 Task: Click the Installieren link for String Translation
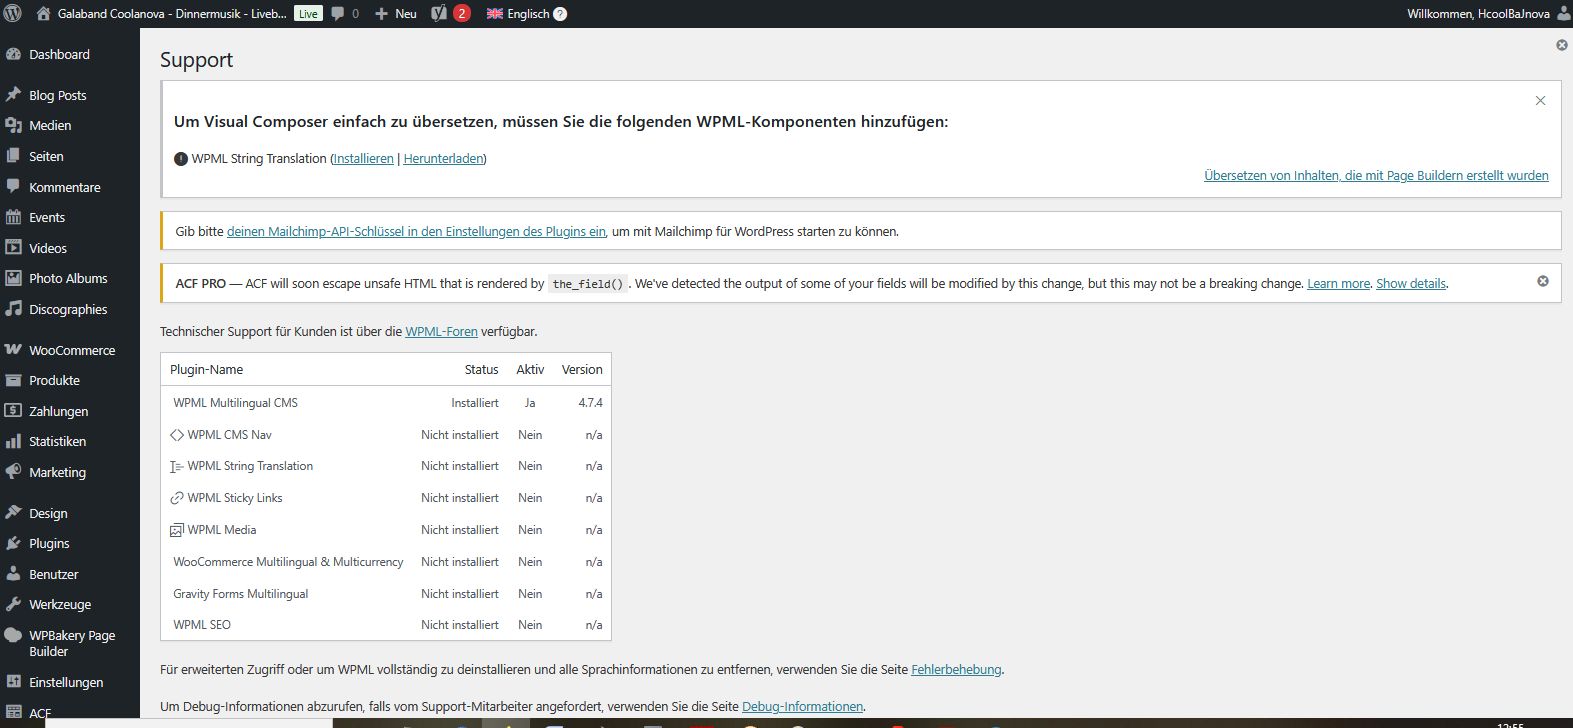point(364,159)
